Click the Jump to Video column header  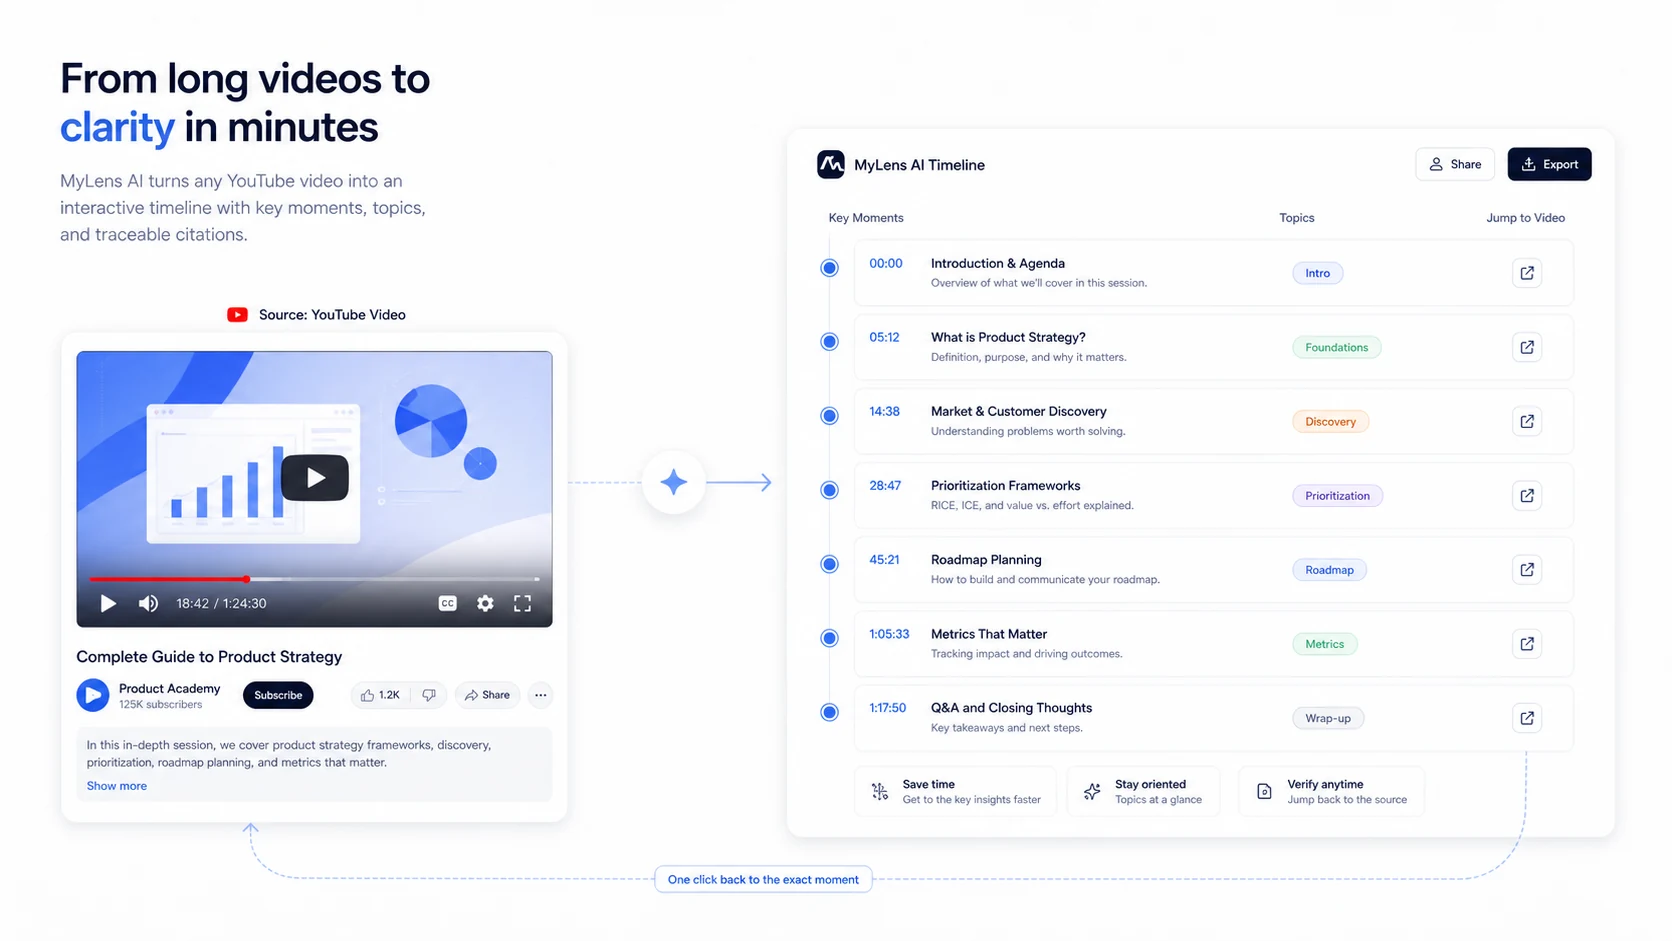click(1525, 218)
